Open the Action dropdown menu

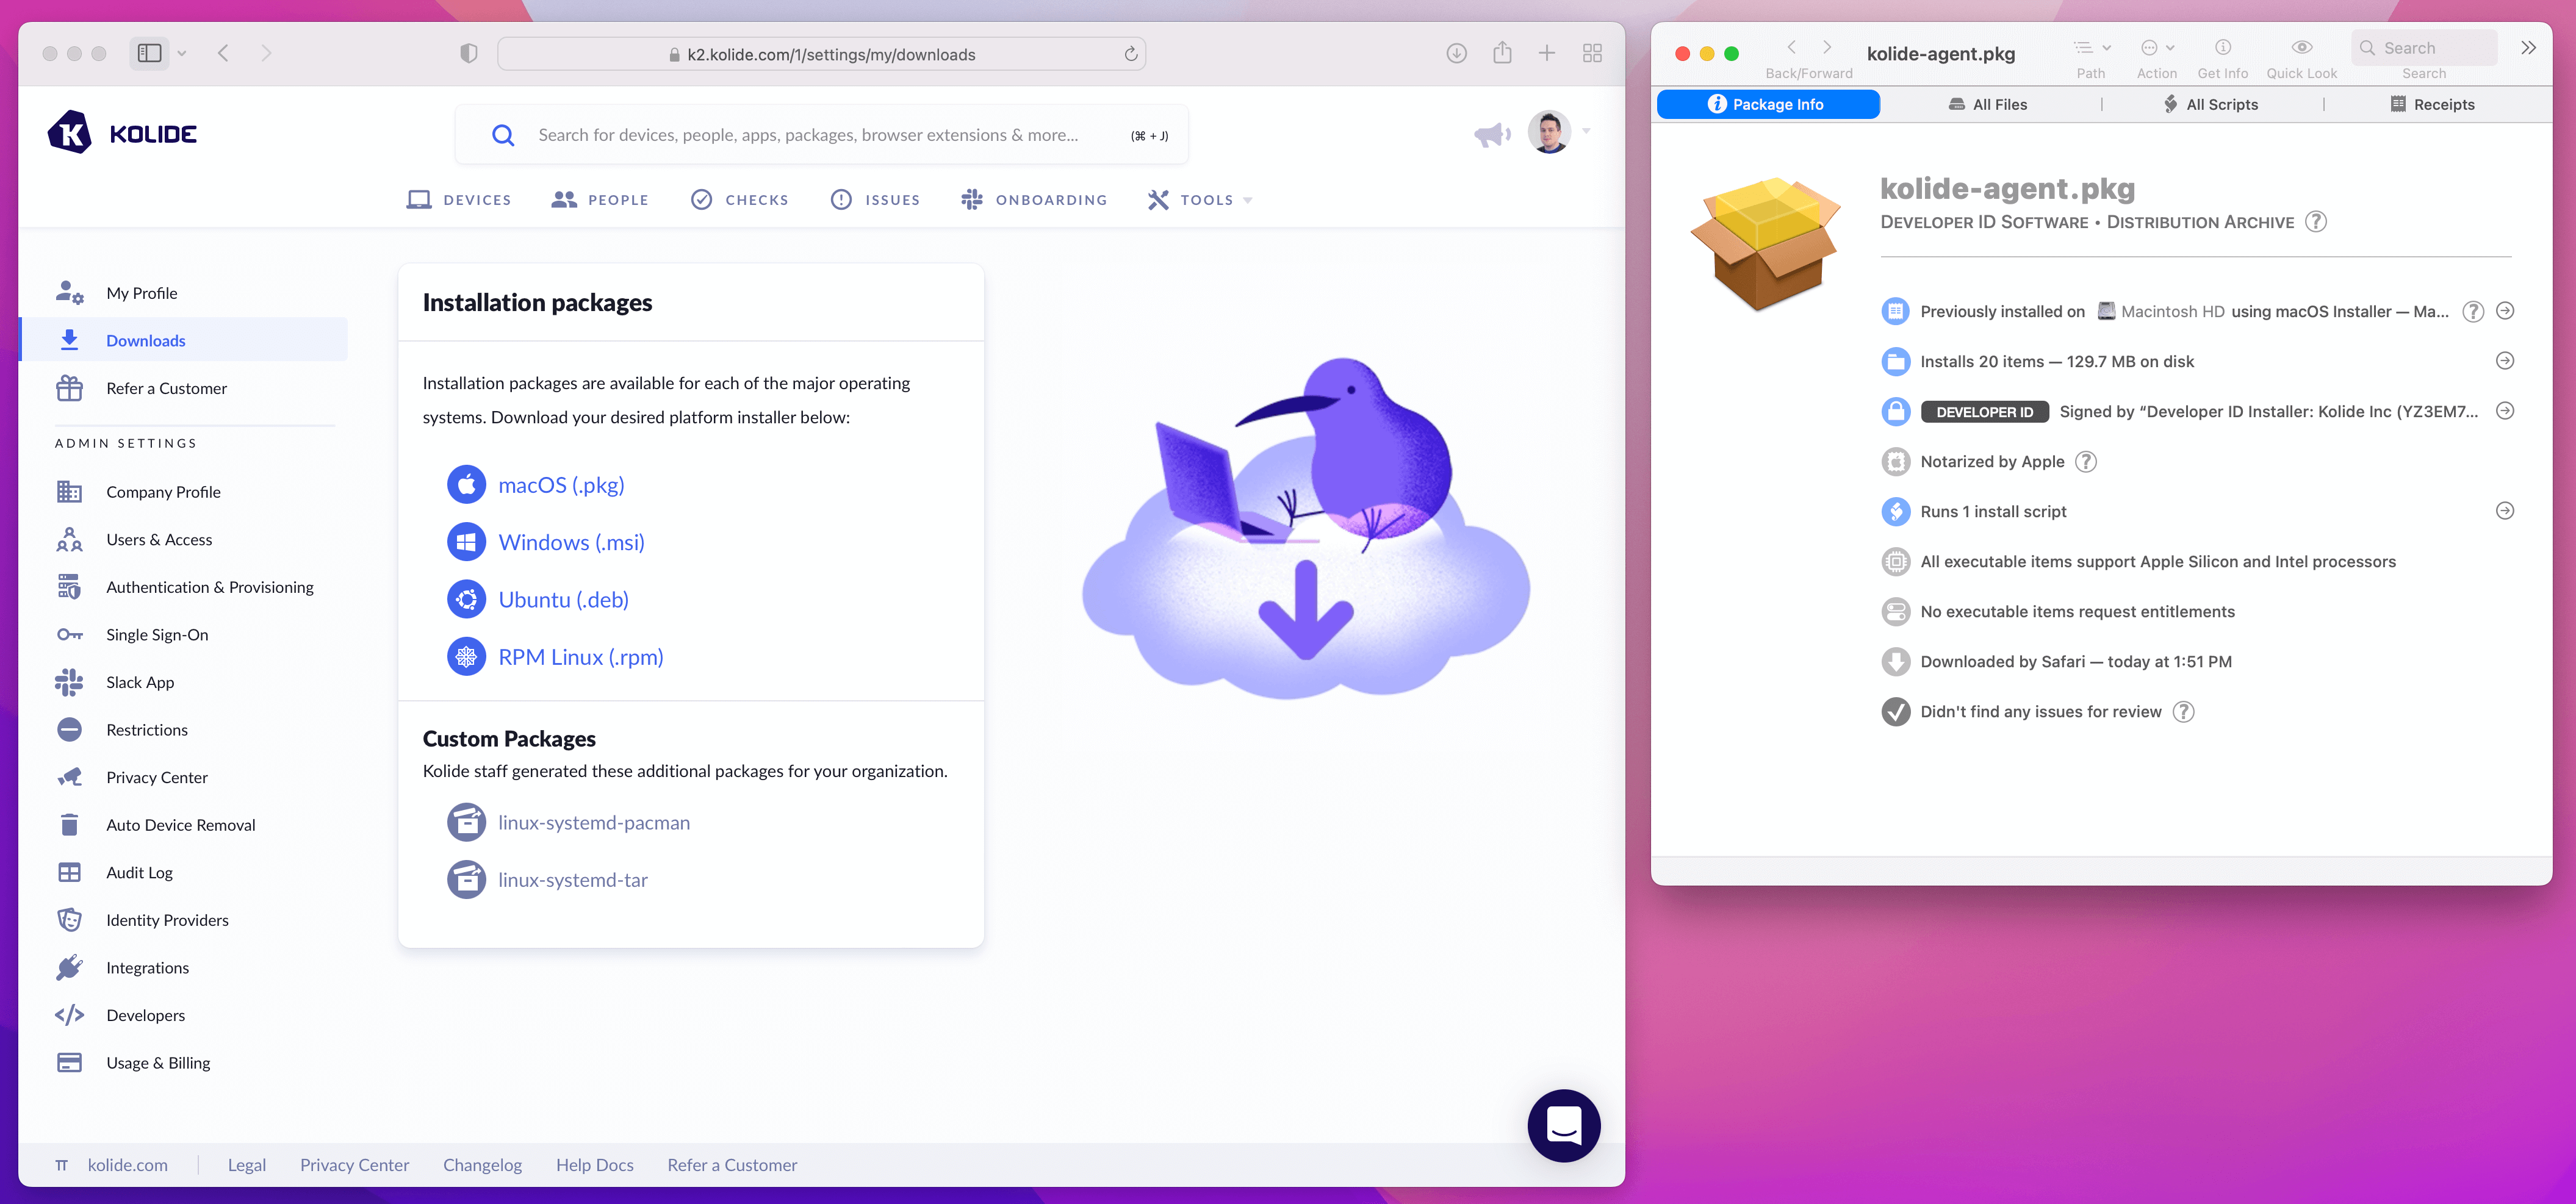tap(2157, 48)
